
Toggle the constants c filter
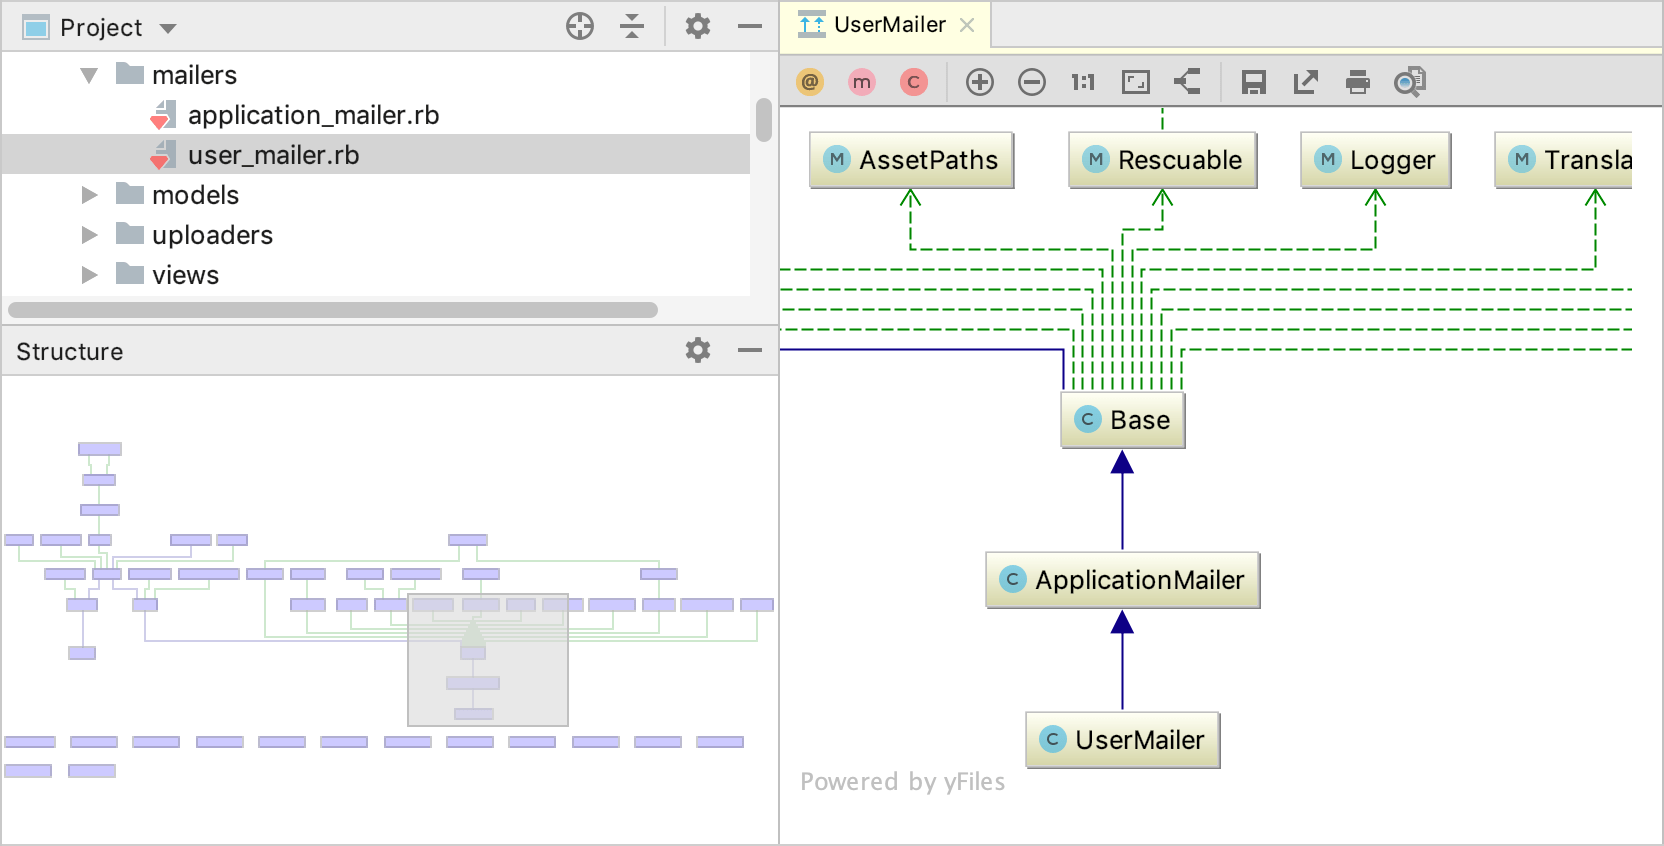pyautogui.click(x=914, y=82)
